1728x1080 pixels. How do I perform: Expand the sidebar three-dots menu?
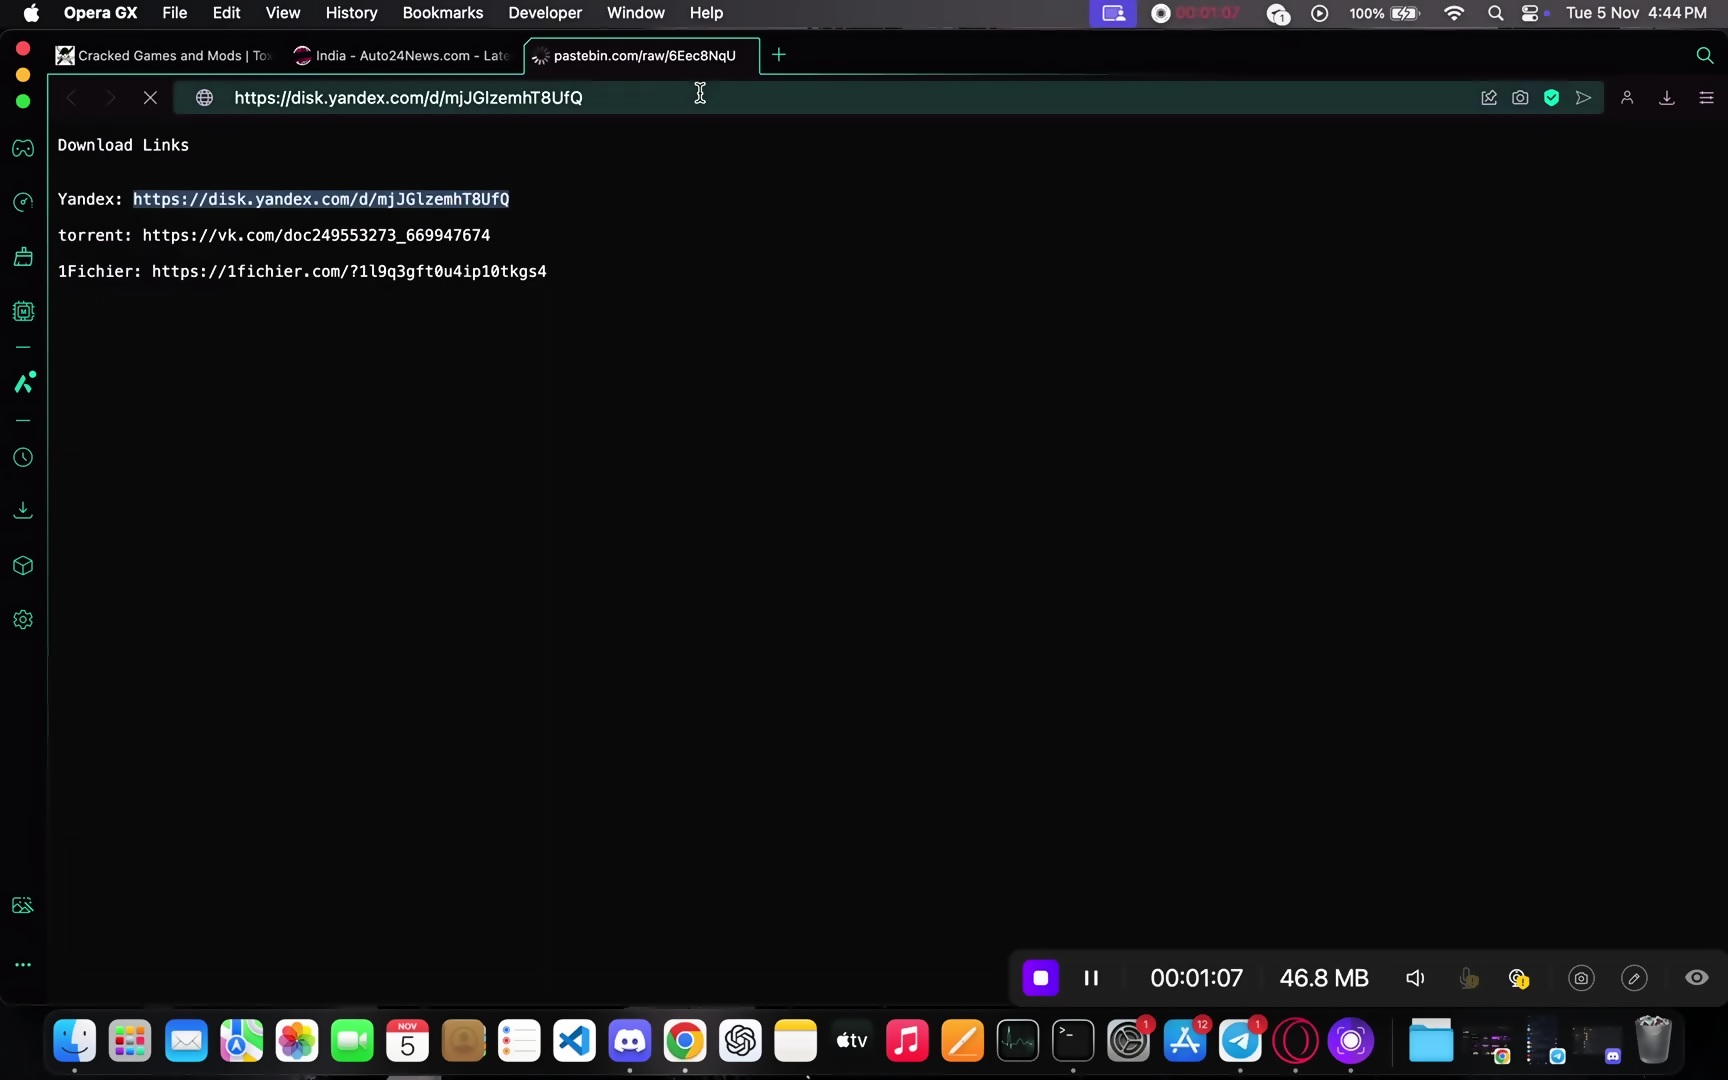click(23, 965)
